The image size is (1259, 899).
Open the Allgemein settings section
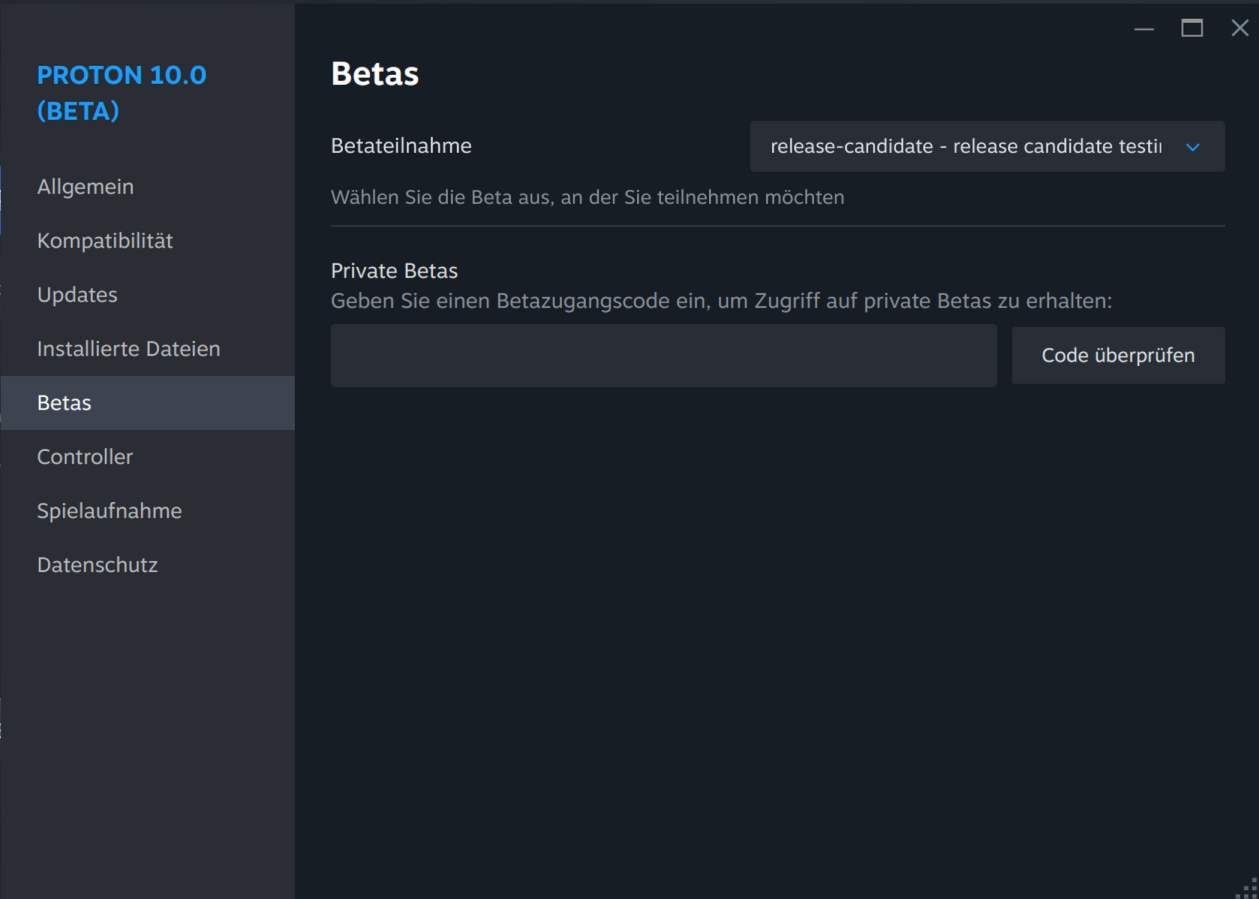[147, 187]
